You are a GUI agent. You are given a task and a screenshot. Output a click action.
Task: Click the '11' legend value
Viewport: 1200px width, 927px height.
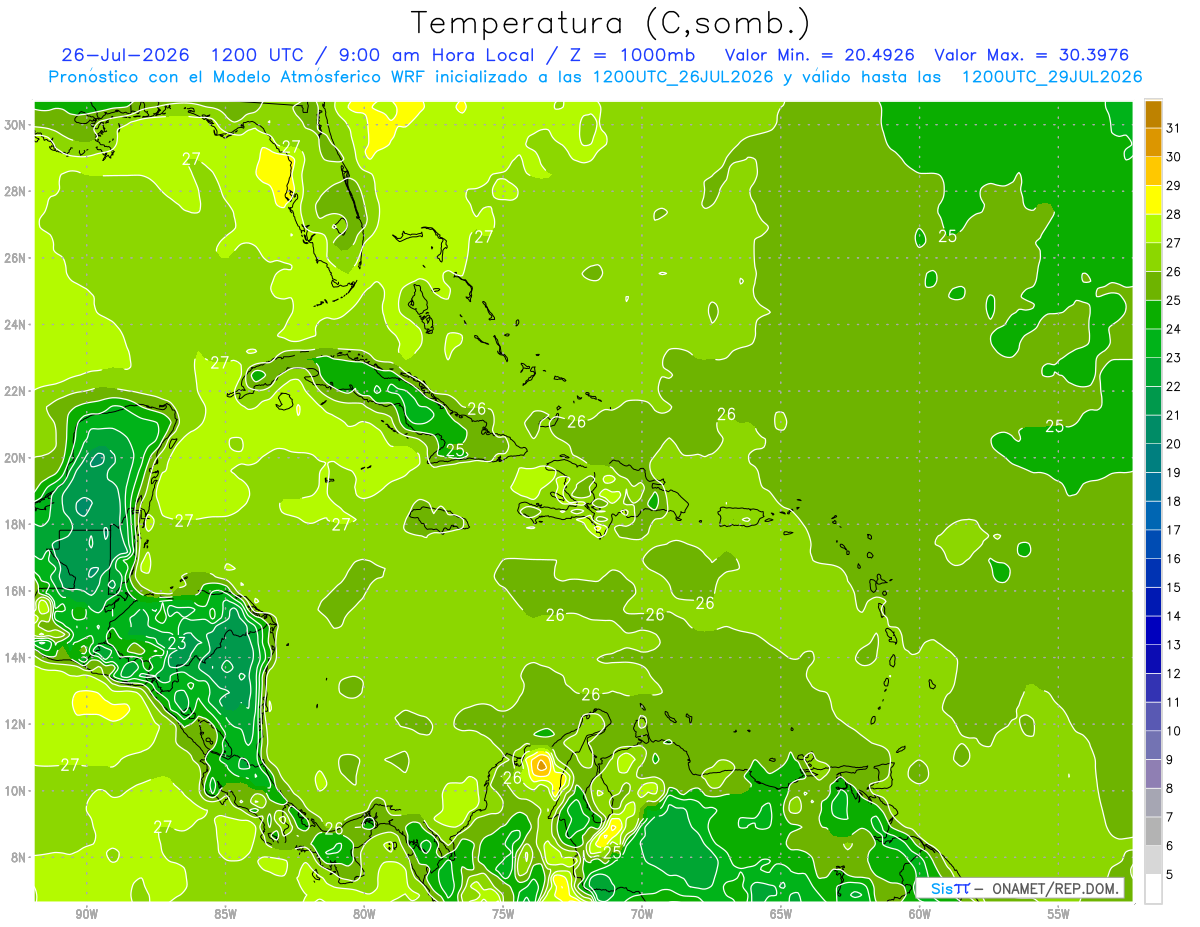1174,702
